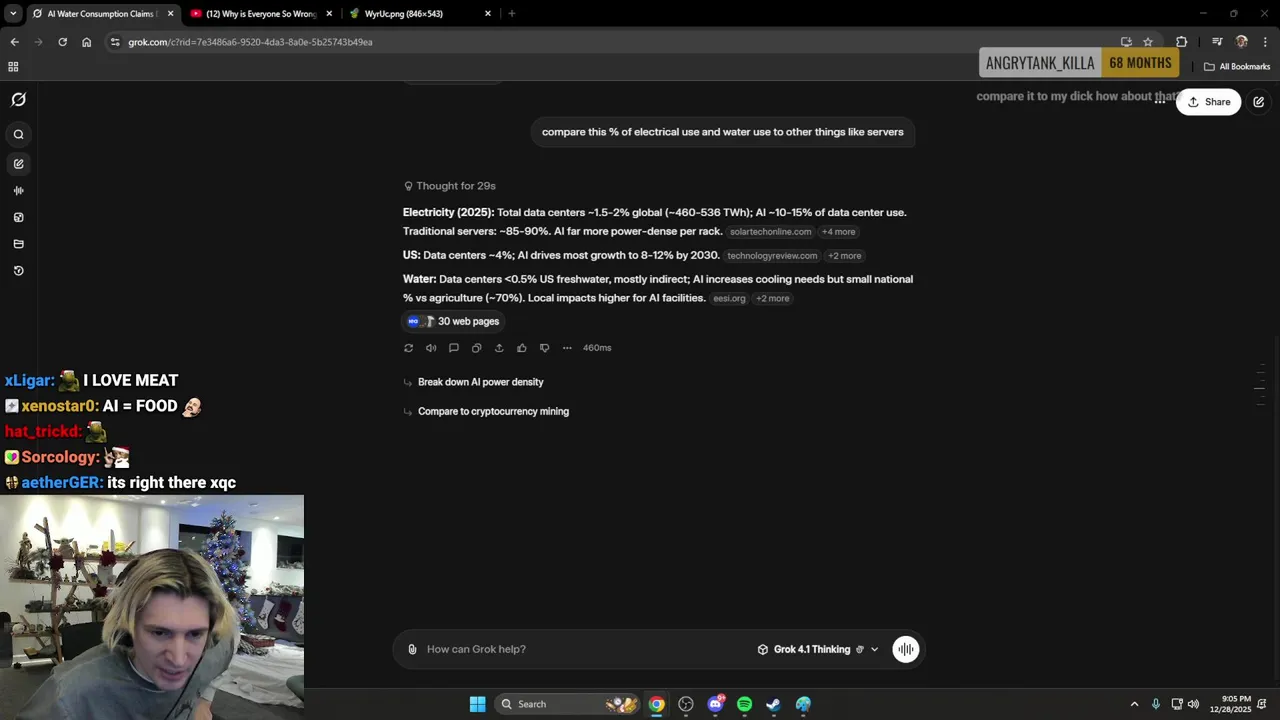Expand the Grok 4.1 Thinking model selector
1280x720 pixels.
tap(818, 649)
